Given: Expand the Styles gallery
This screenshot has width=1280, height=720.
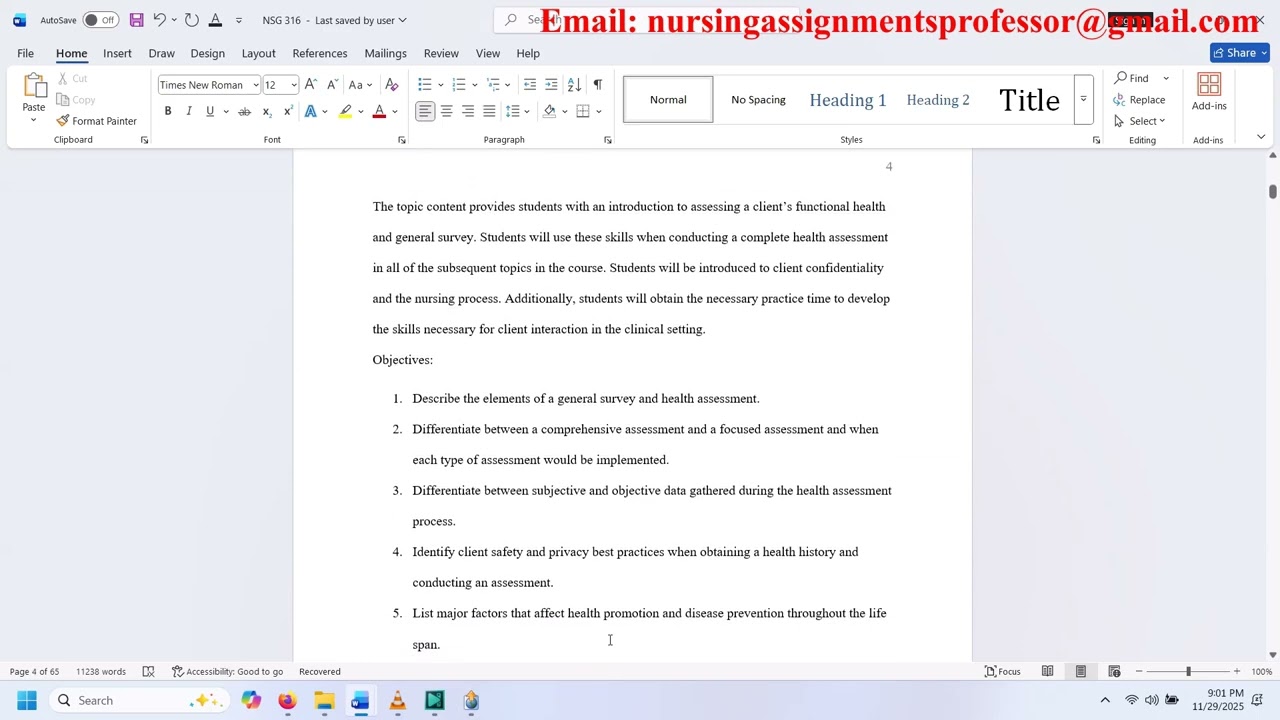Looking at the screenshot, I should [x=1083, y=100].
